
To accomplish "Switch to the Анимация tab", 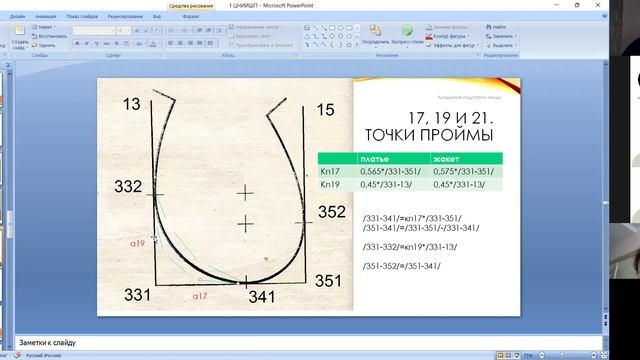I will point(45,16).
